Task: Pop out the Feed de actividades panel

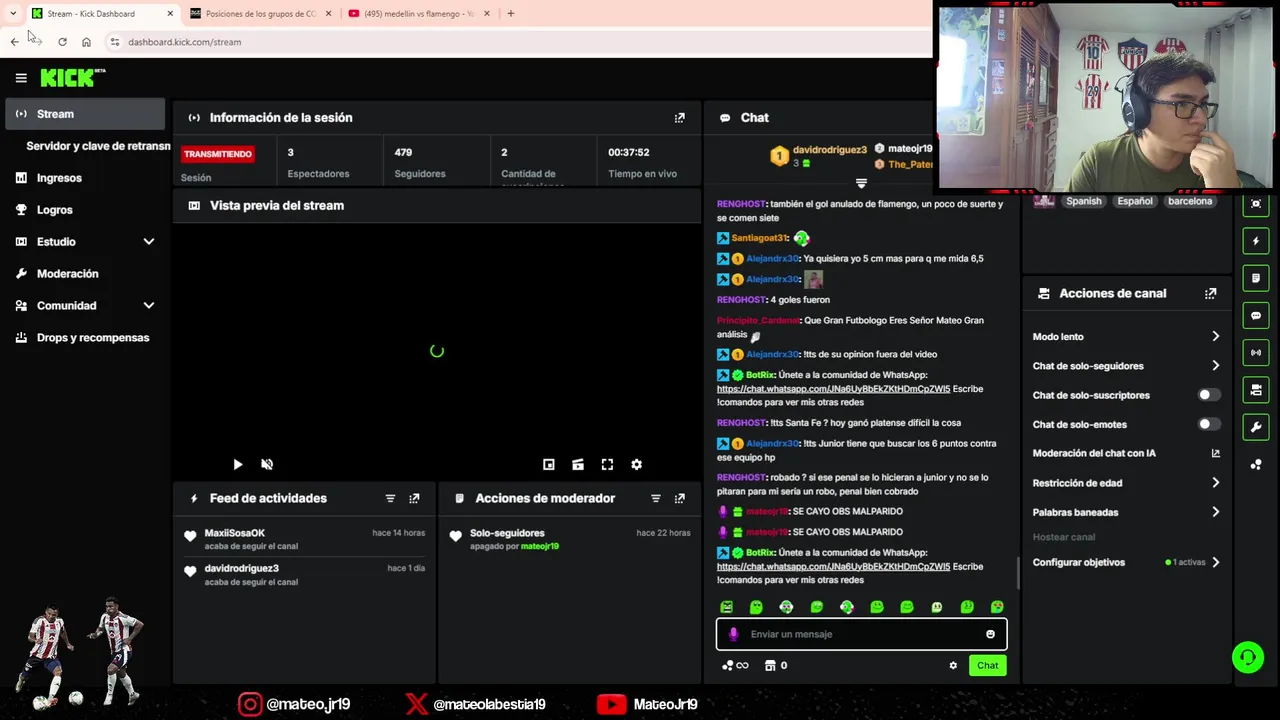Action: click(414, 498)
